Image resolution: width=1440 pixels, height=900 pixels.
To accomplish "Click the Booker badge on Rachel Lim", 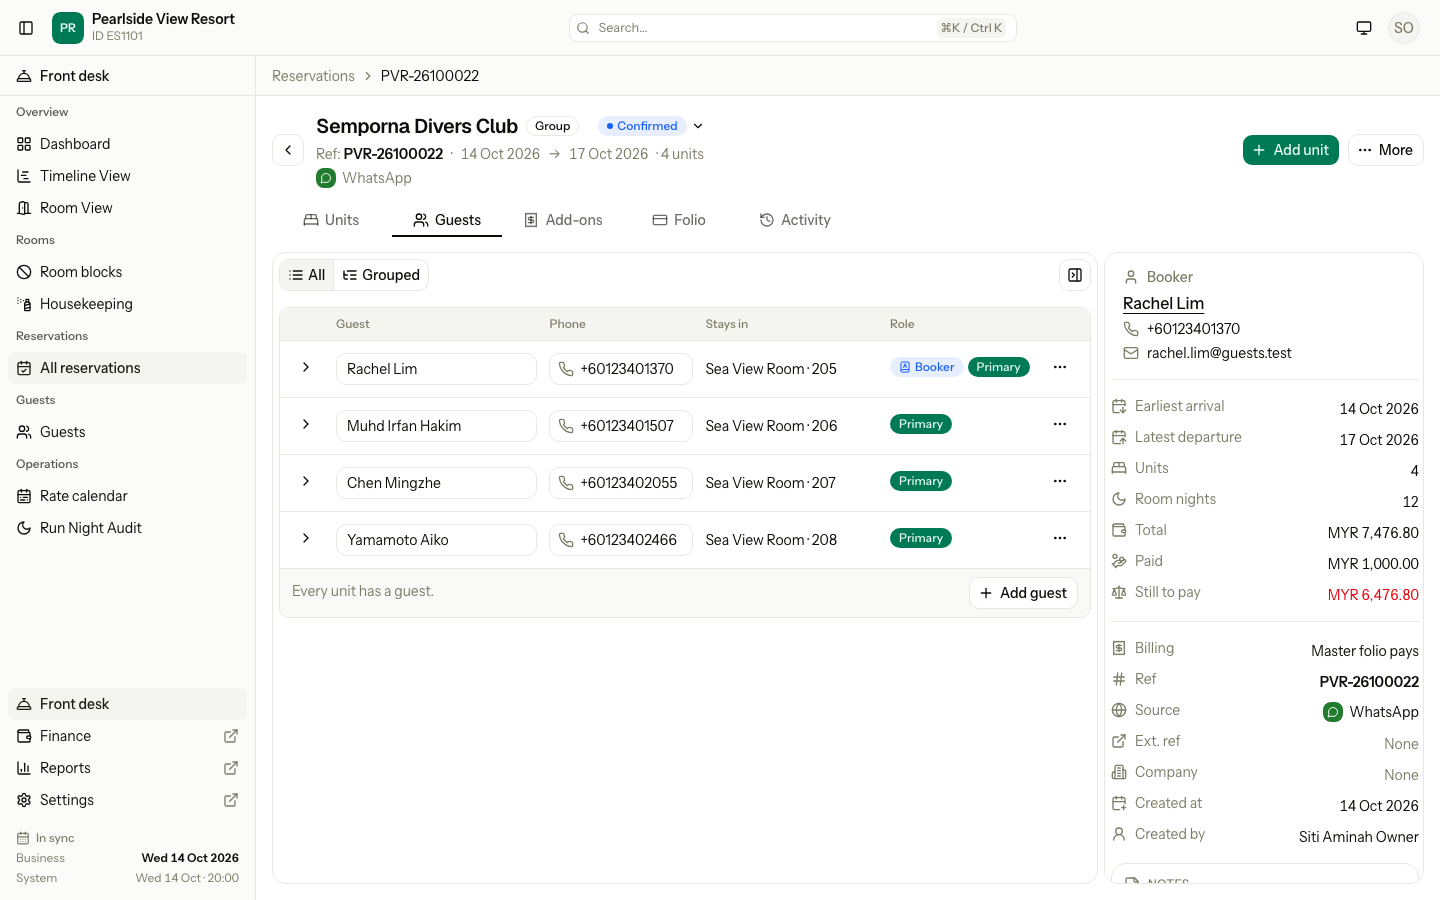I will [x=927, y=367].
